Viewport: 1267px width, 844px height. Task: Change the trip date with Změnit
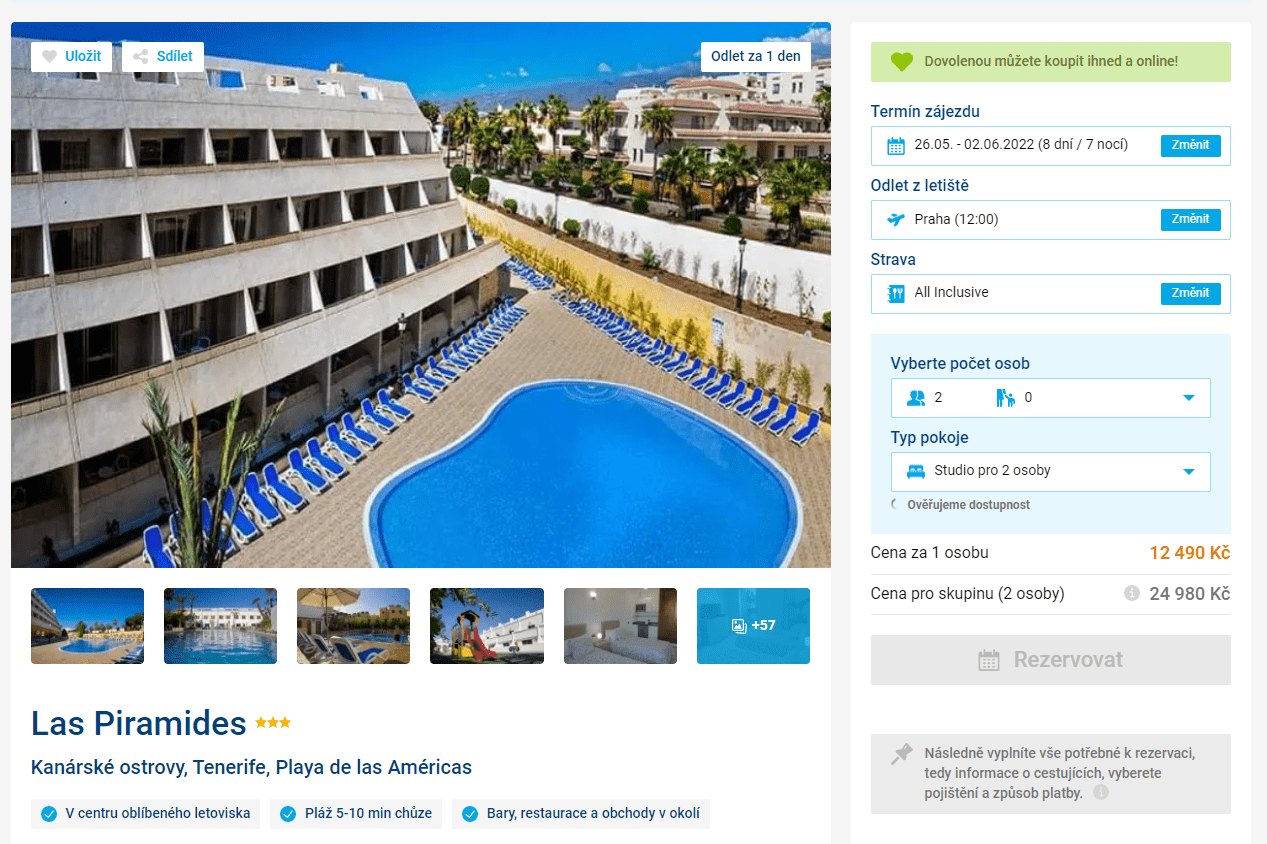point(1191,146)
